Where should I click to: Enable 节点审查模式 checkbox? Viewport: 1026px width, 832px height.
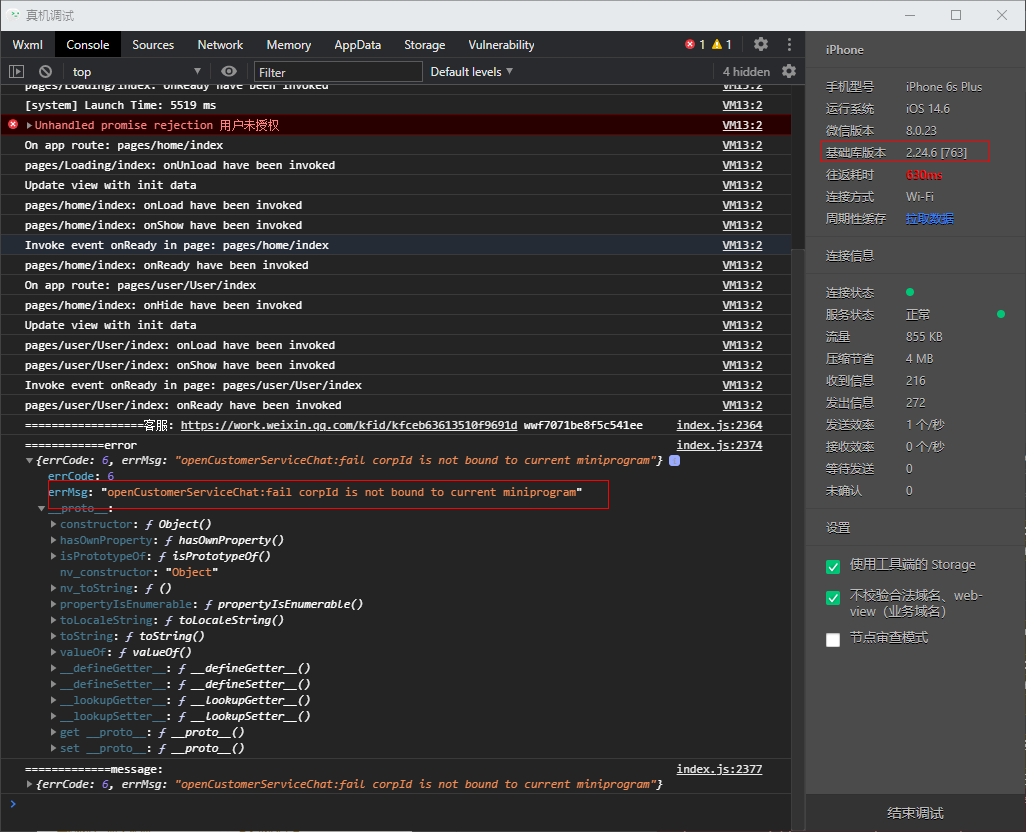[833, 640]
